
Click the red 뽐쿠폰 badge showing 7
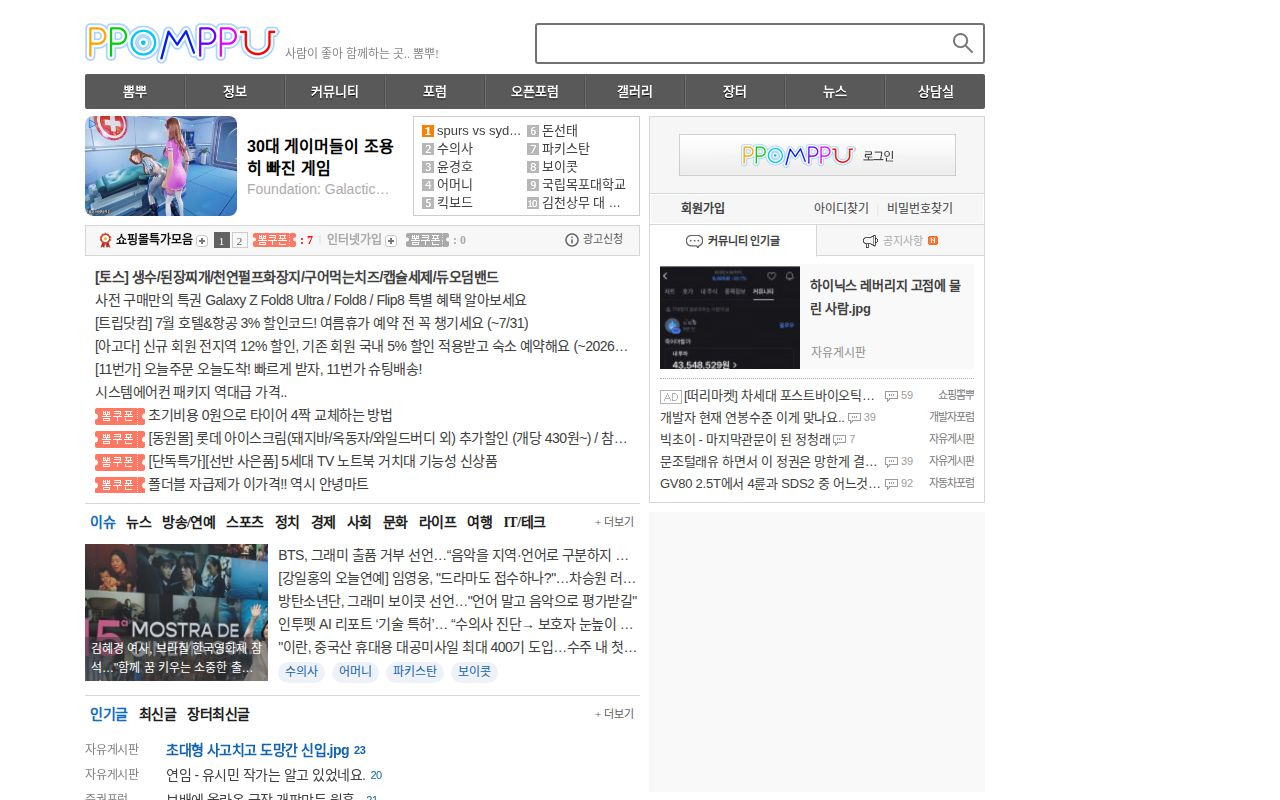click(x=275, y=240)
